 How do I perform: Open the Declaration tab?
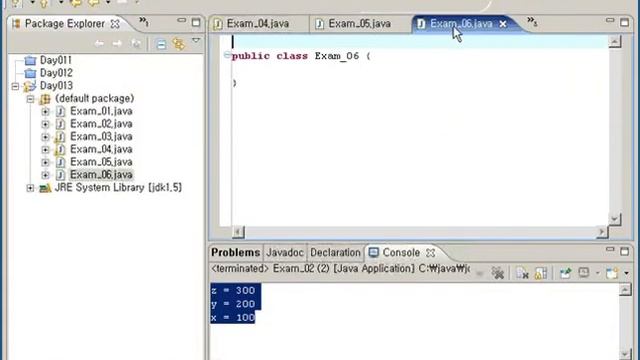[x=335, y=253]
